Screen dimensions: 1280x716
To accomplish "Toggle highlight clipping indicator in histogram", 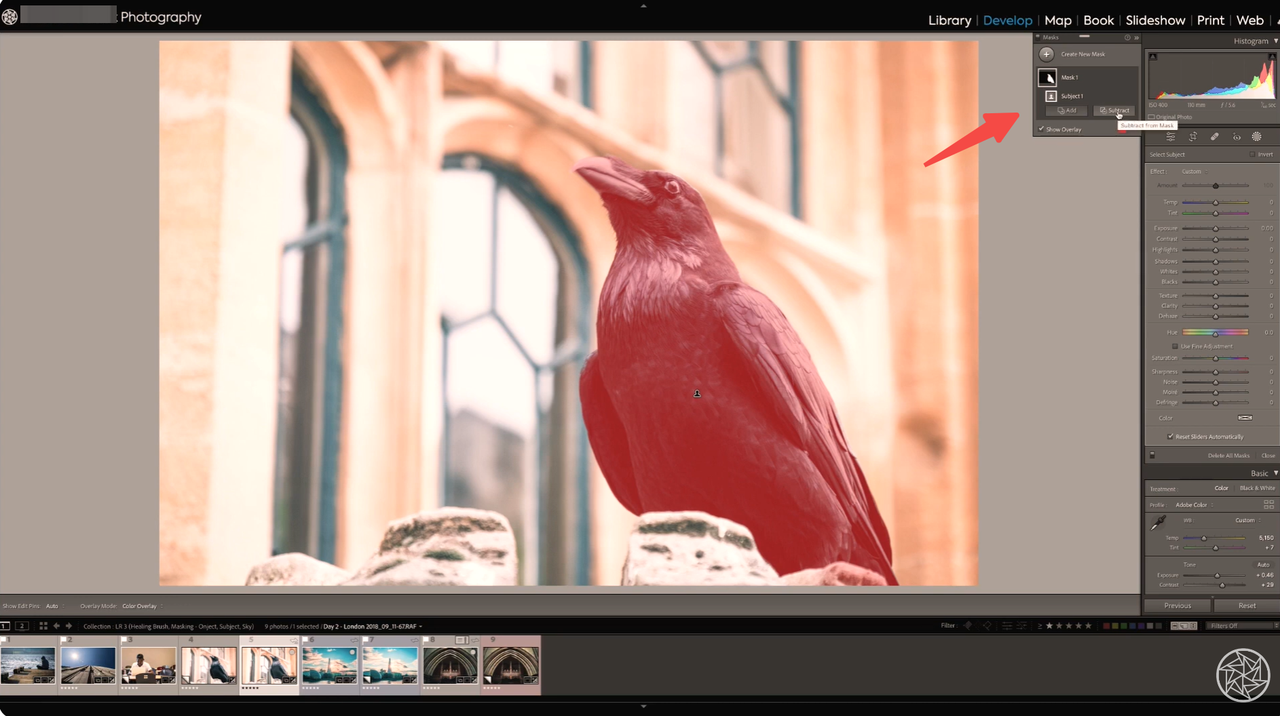I will 1272,57.
